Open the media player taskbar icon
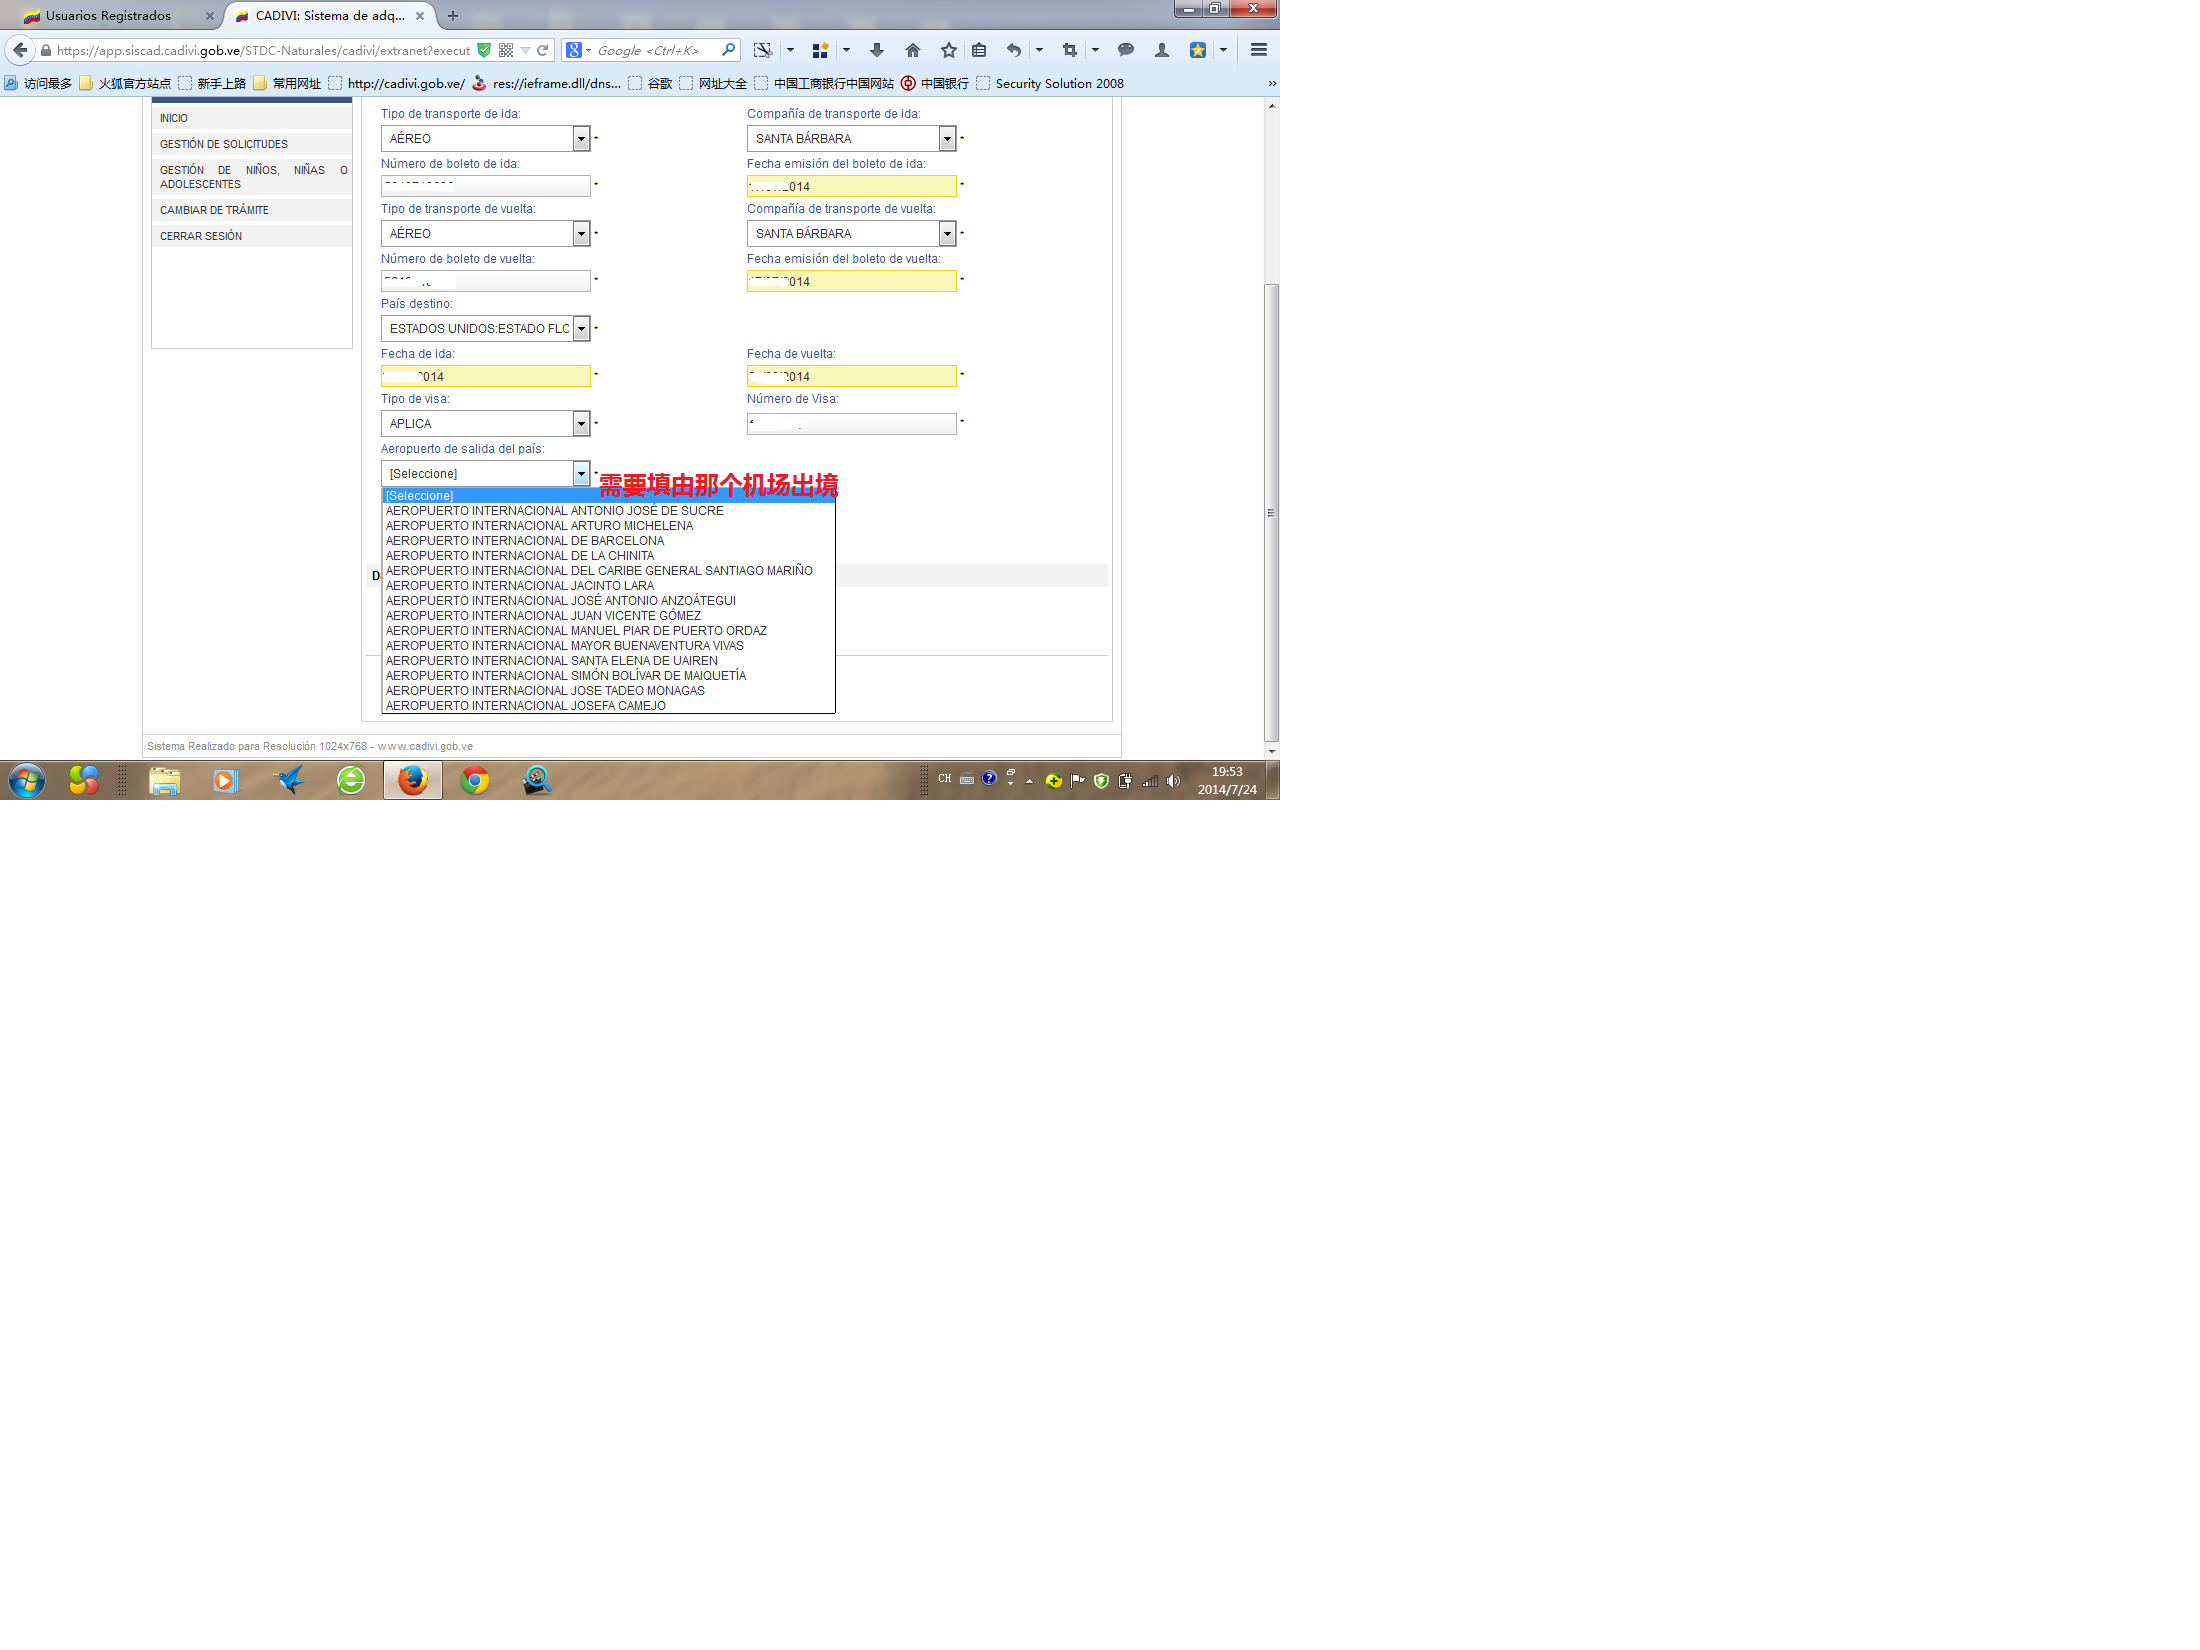The height and width of the screenshot is (1650, 2200). [x=226, y=780]
